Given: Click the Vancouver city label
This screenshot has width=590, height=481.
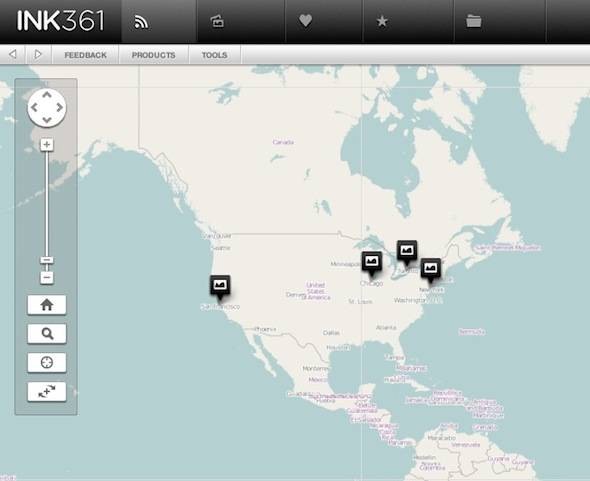Looking at the screenshot, I should pos(216,236).
